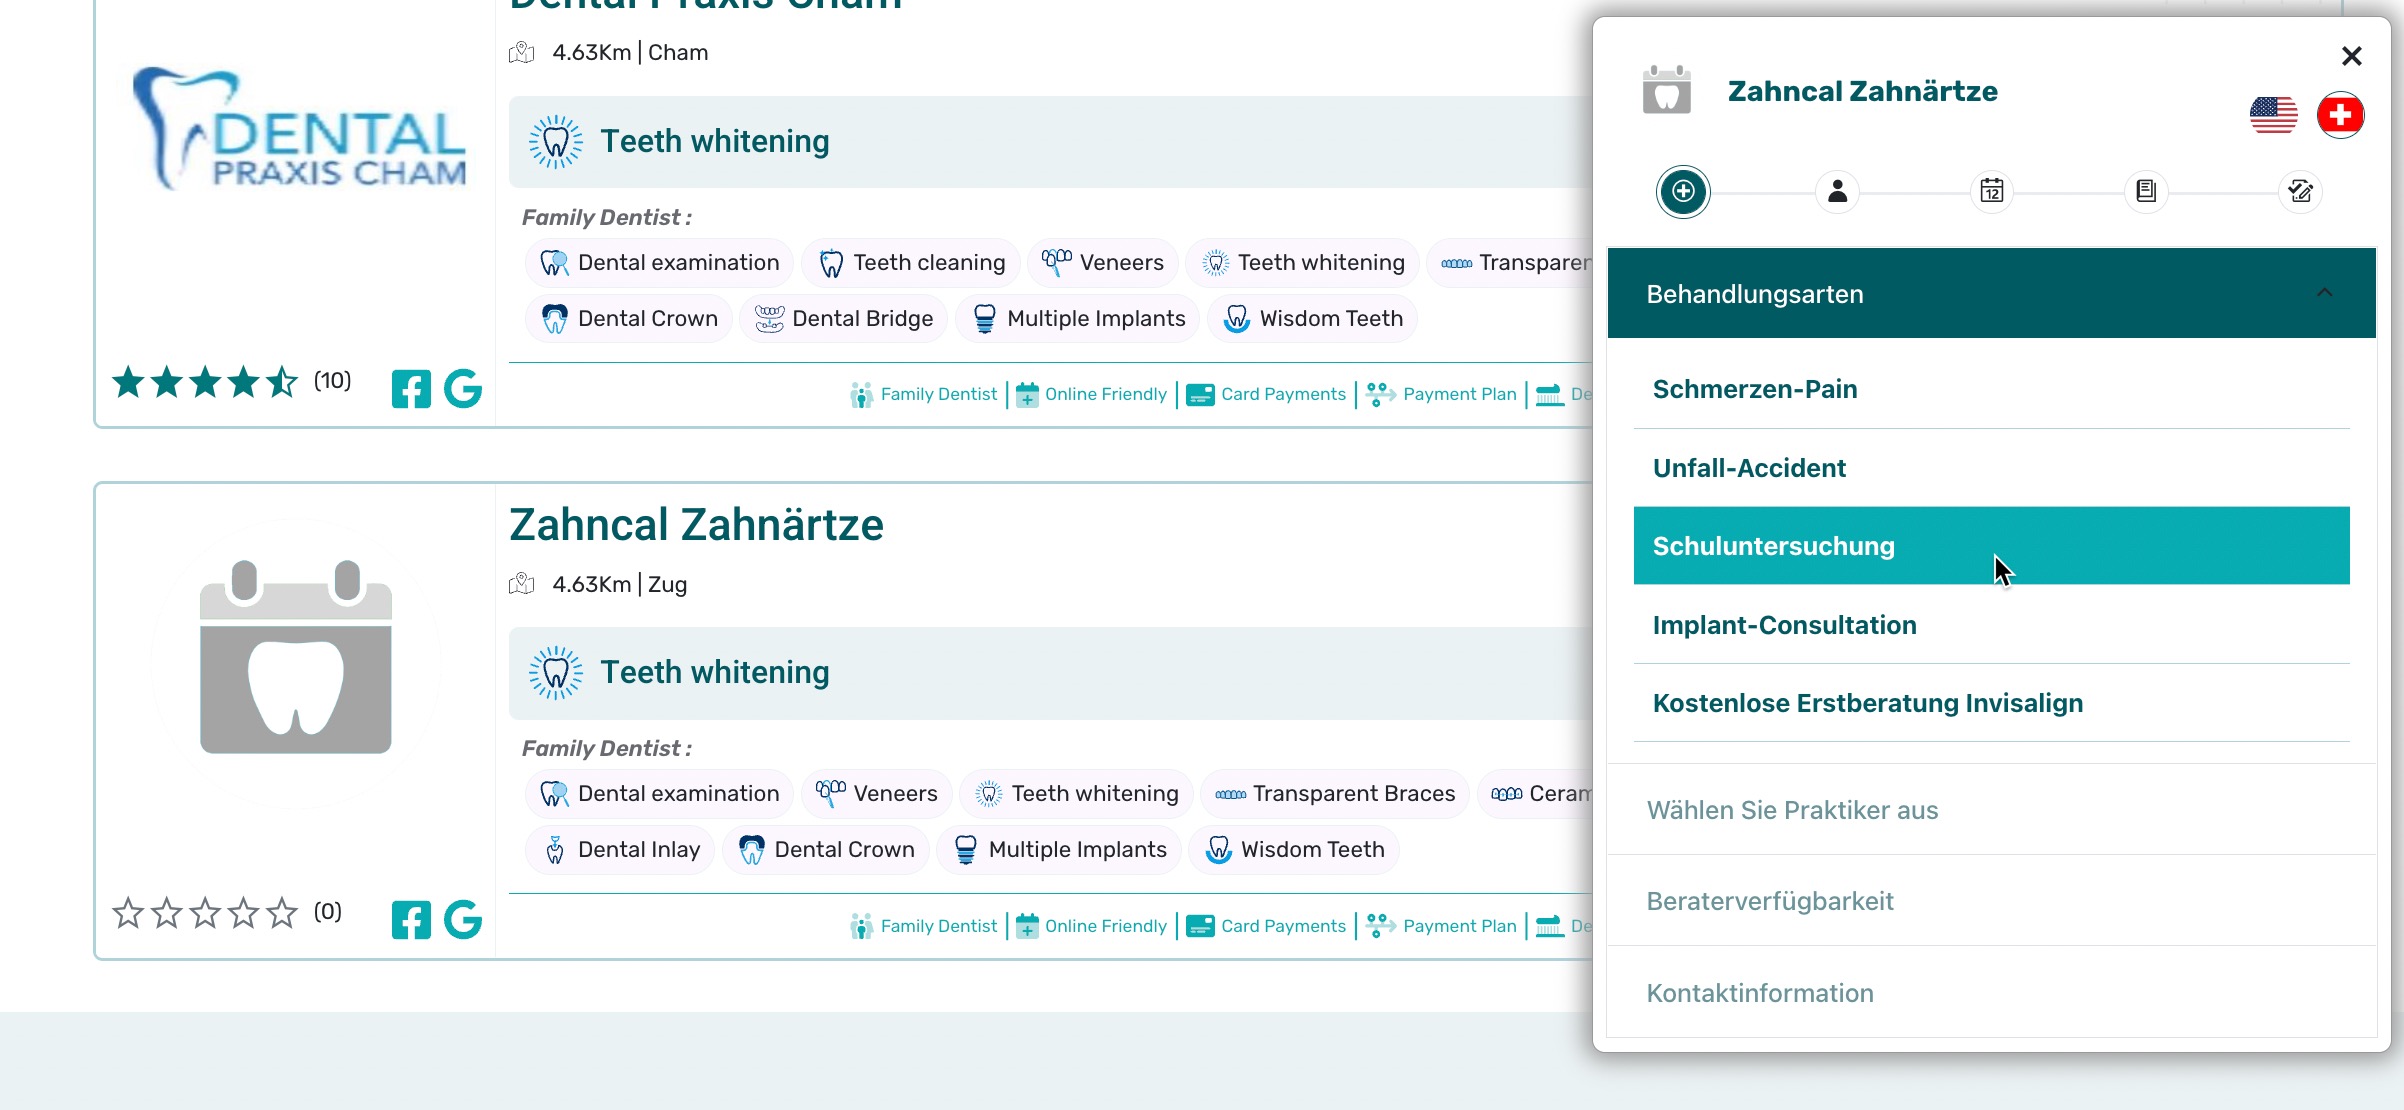This screenshot has width=2404, height=1110.
Task: Expand Wählen Sie Praktiker aus section
Action: tap(1991, 810)
